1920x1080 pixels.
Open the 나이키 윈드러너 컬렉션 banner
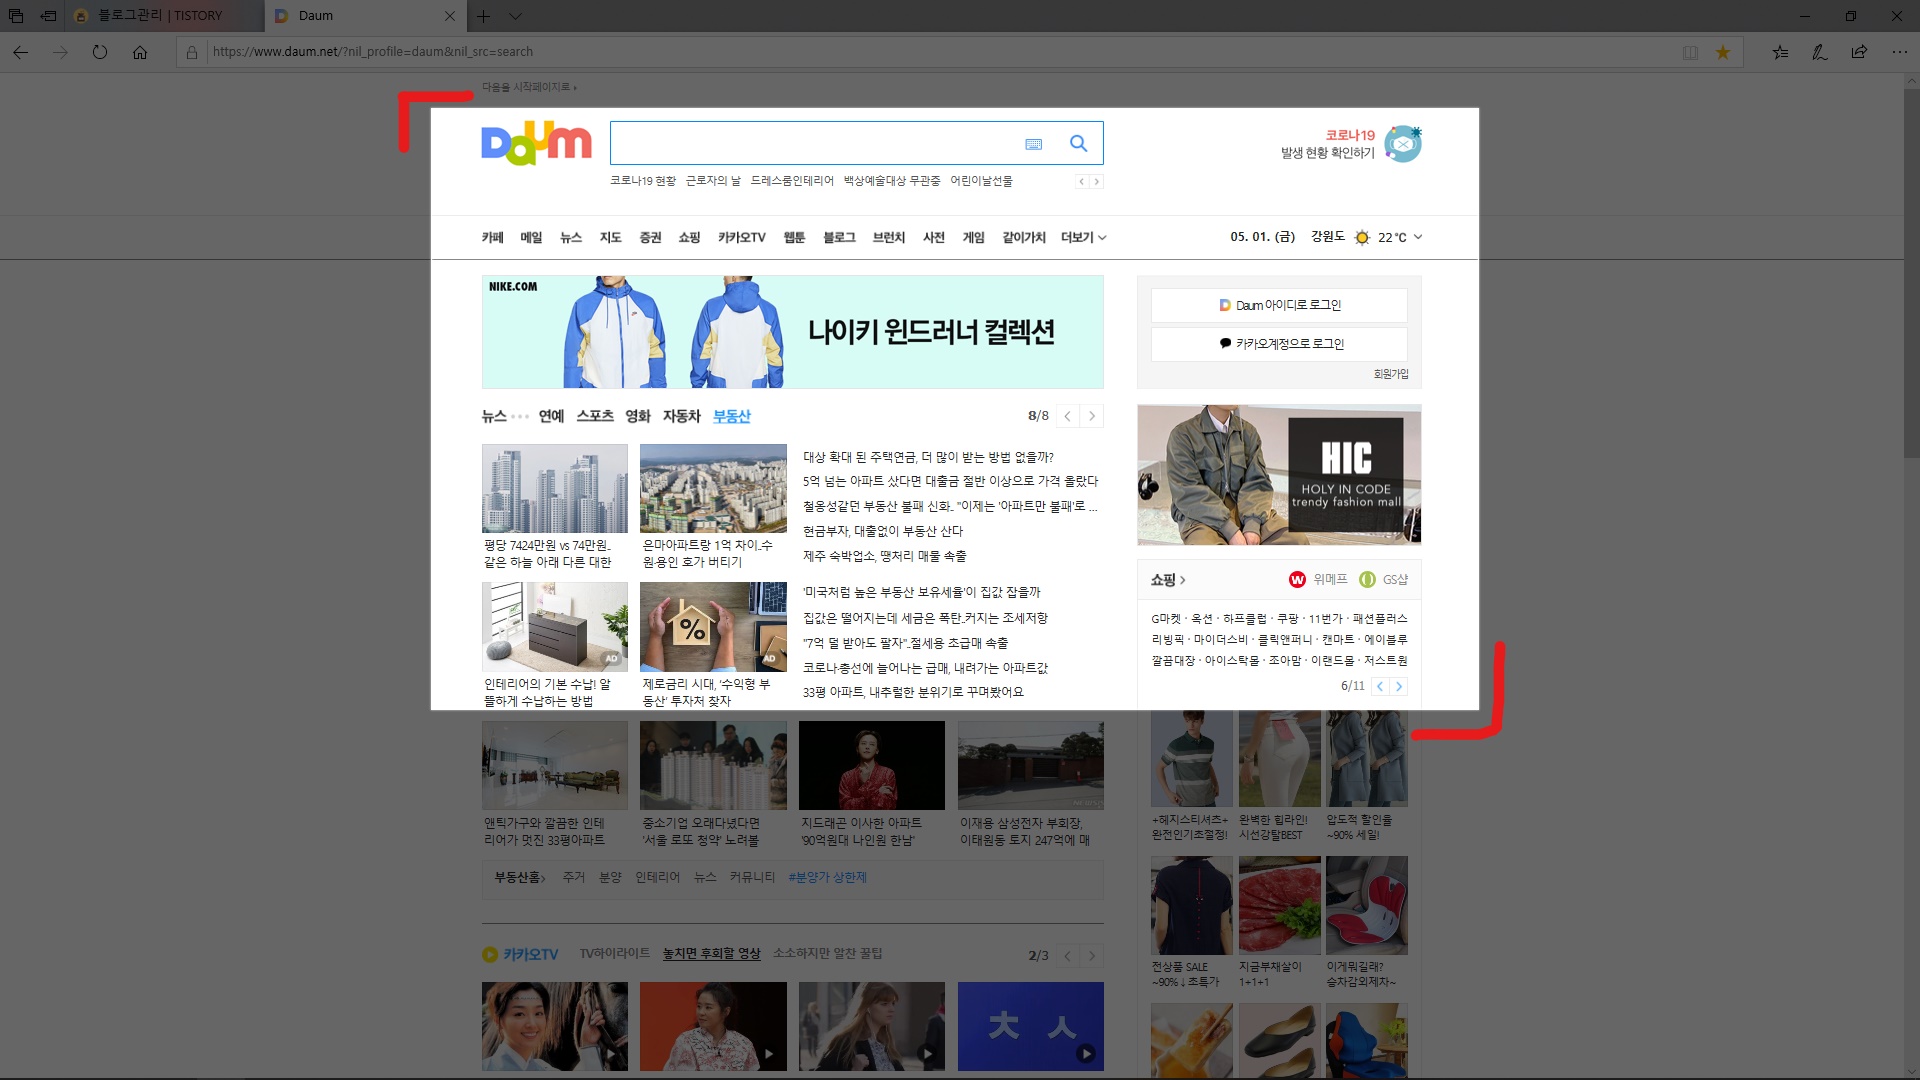[792, 332]
